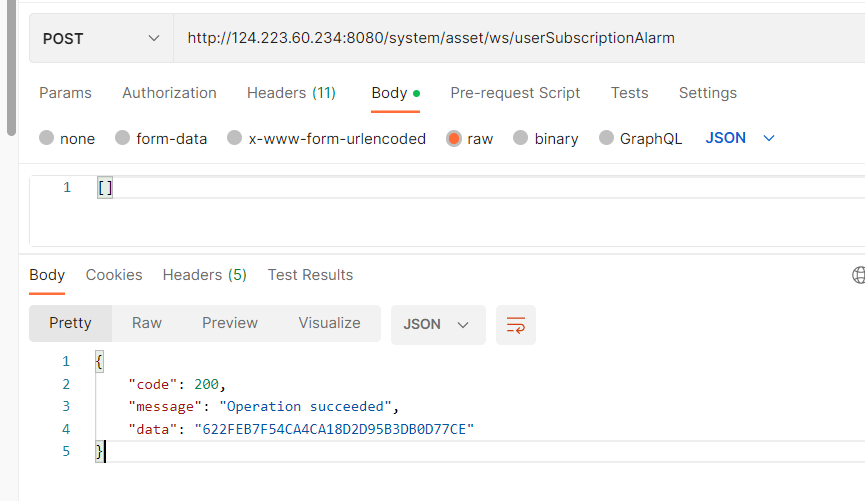The image size is (865, 501).
Task: Click the globe icon beside response tabs
Action: click(858, 275)
